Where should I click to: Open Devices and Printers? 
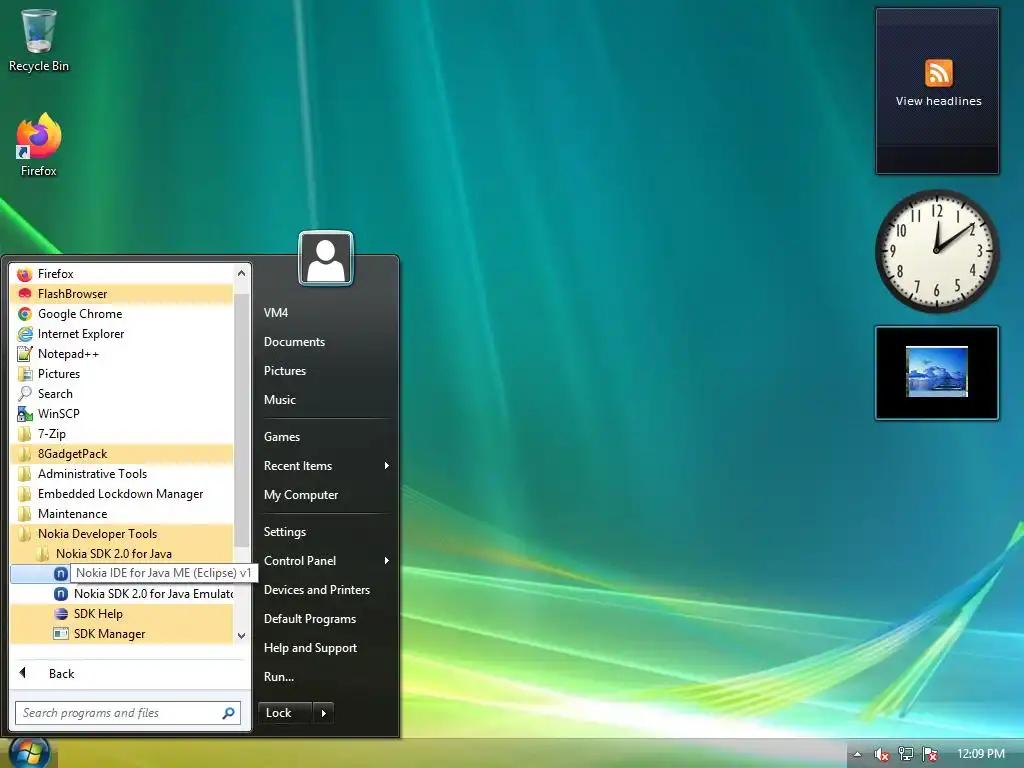[317, 590]
